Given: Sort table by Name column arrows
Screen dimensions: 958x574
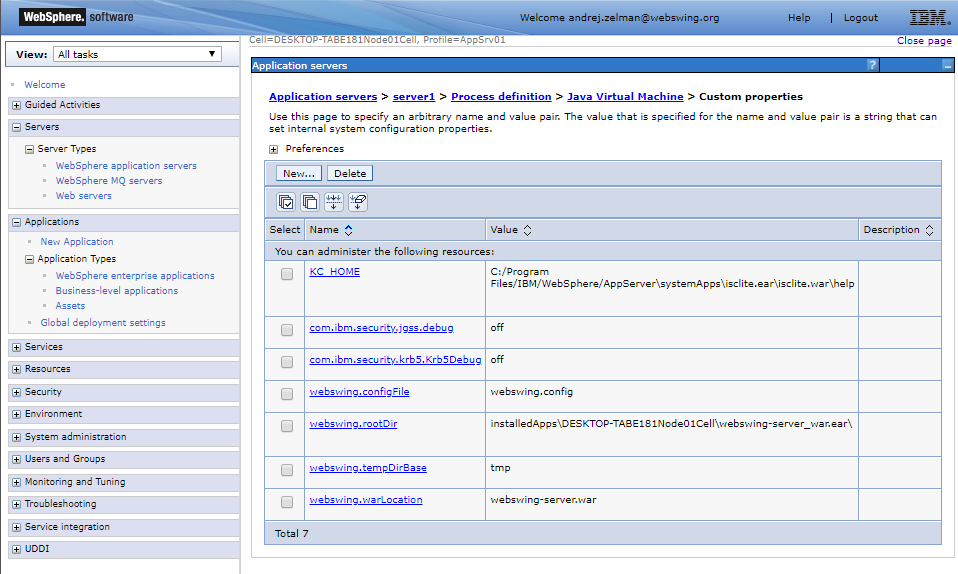Looking at the screenshot, I should click(348, 230).
